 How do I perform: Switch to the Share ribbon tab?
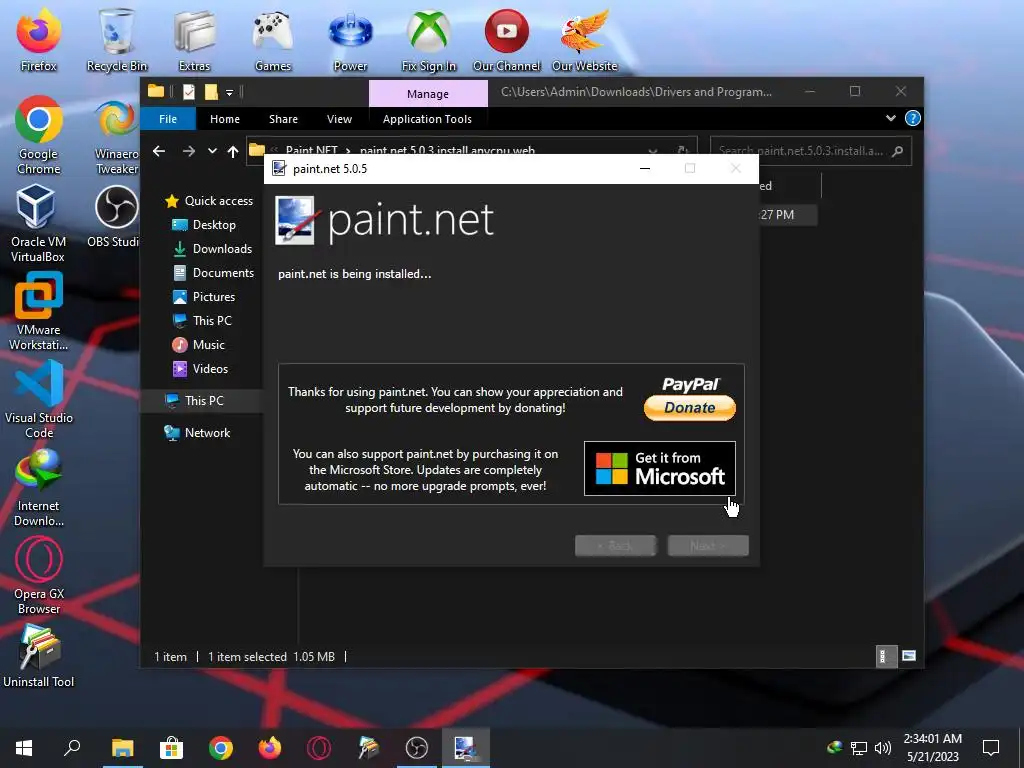pyautogui.click(x=283, y=119)
